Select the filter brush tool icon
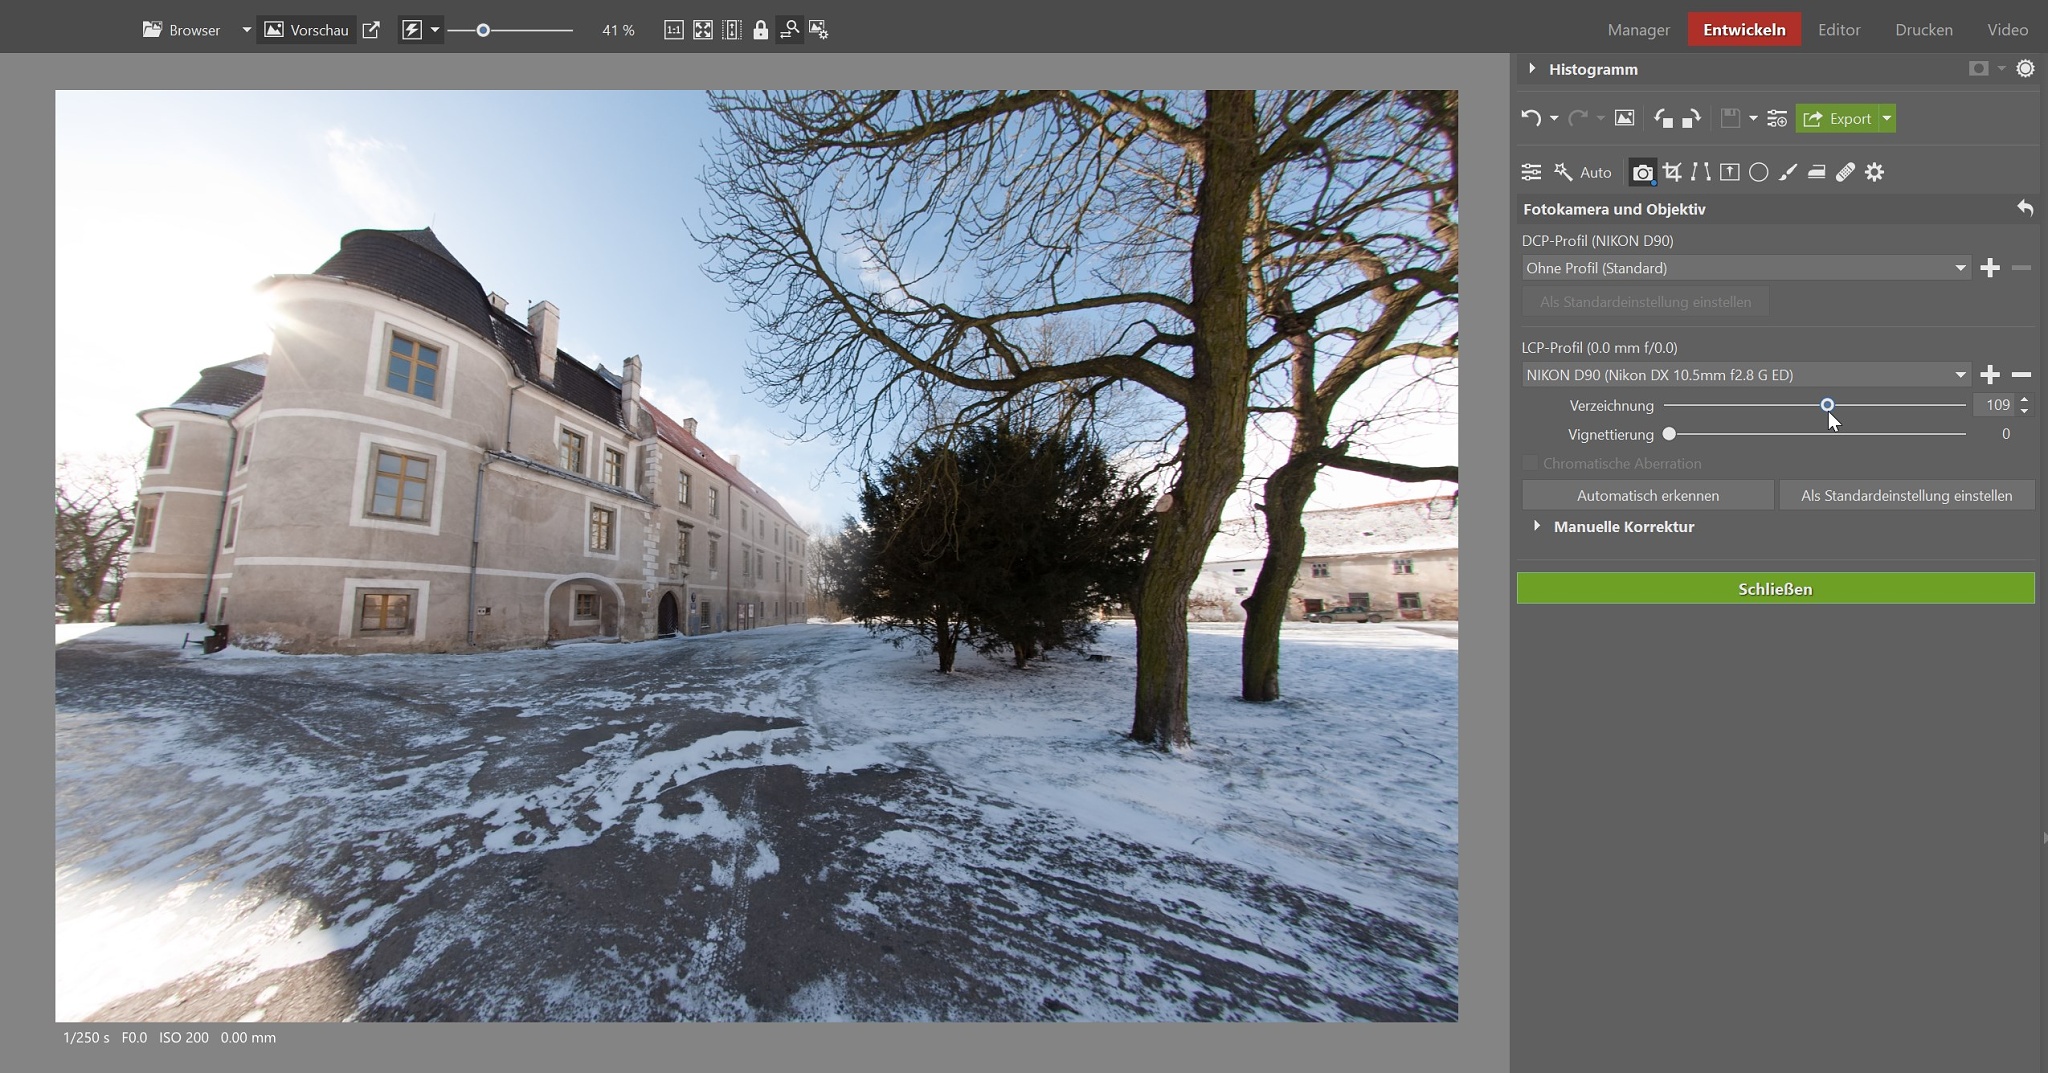 [1787, 172]
